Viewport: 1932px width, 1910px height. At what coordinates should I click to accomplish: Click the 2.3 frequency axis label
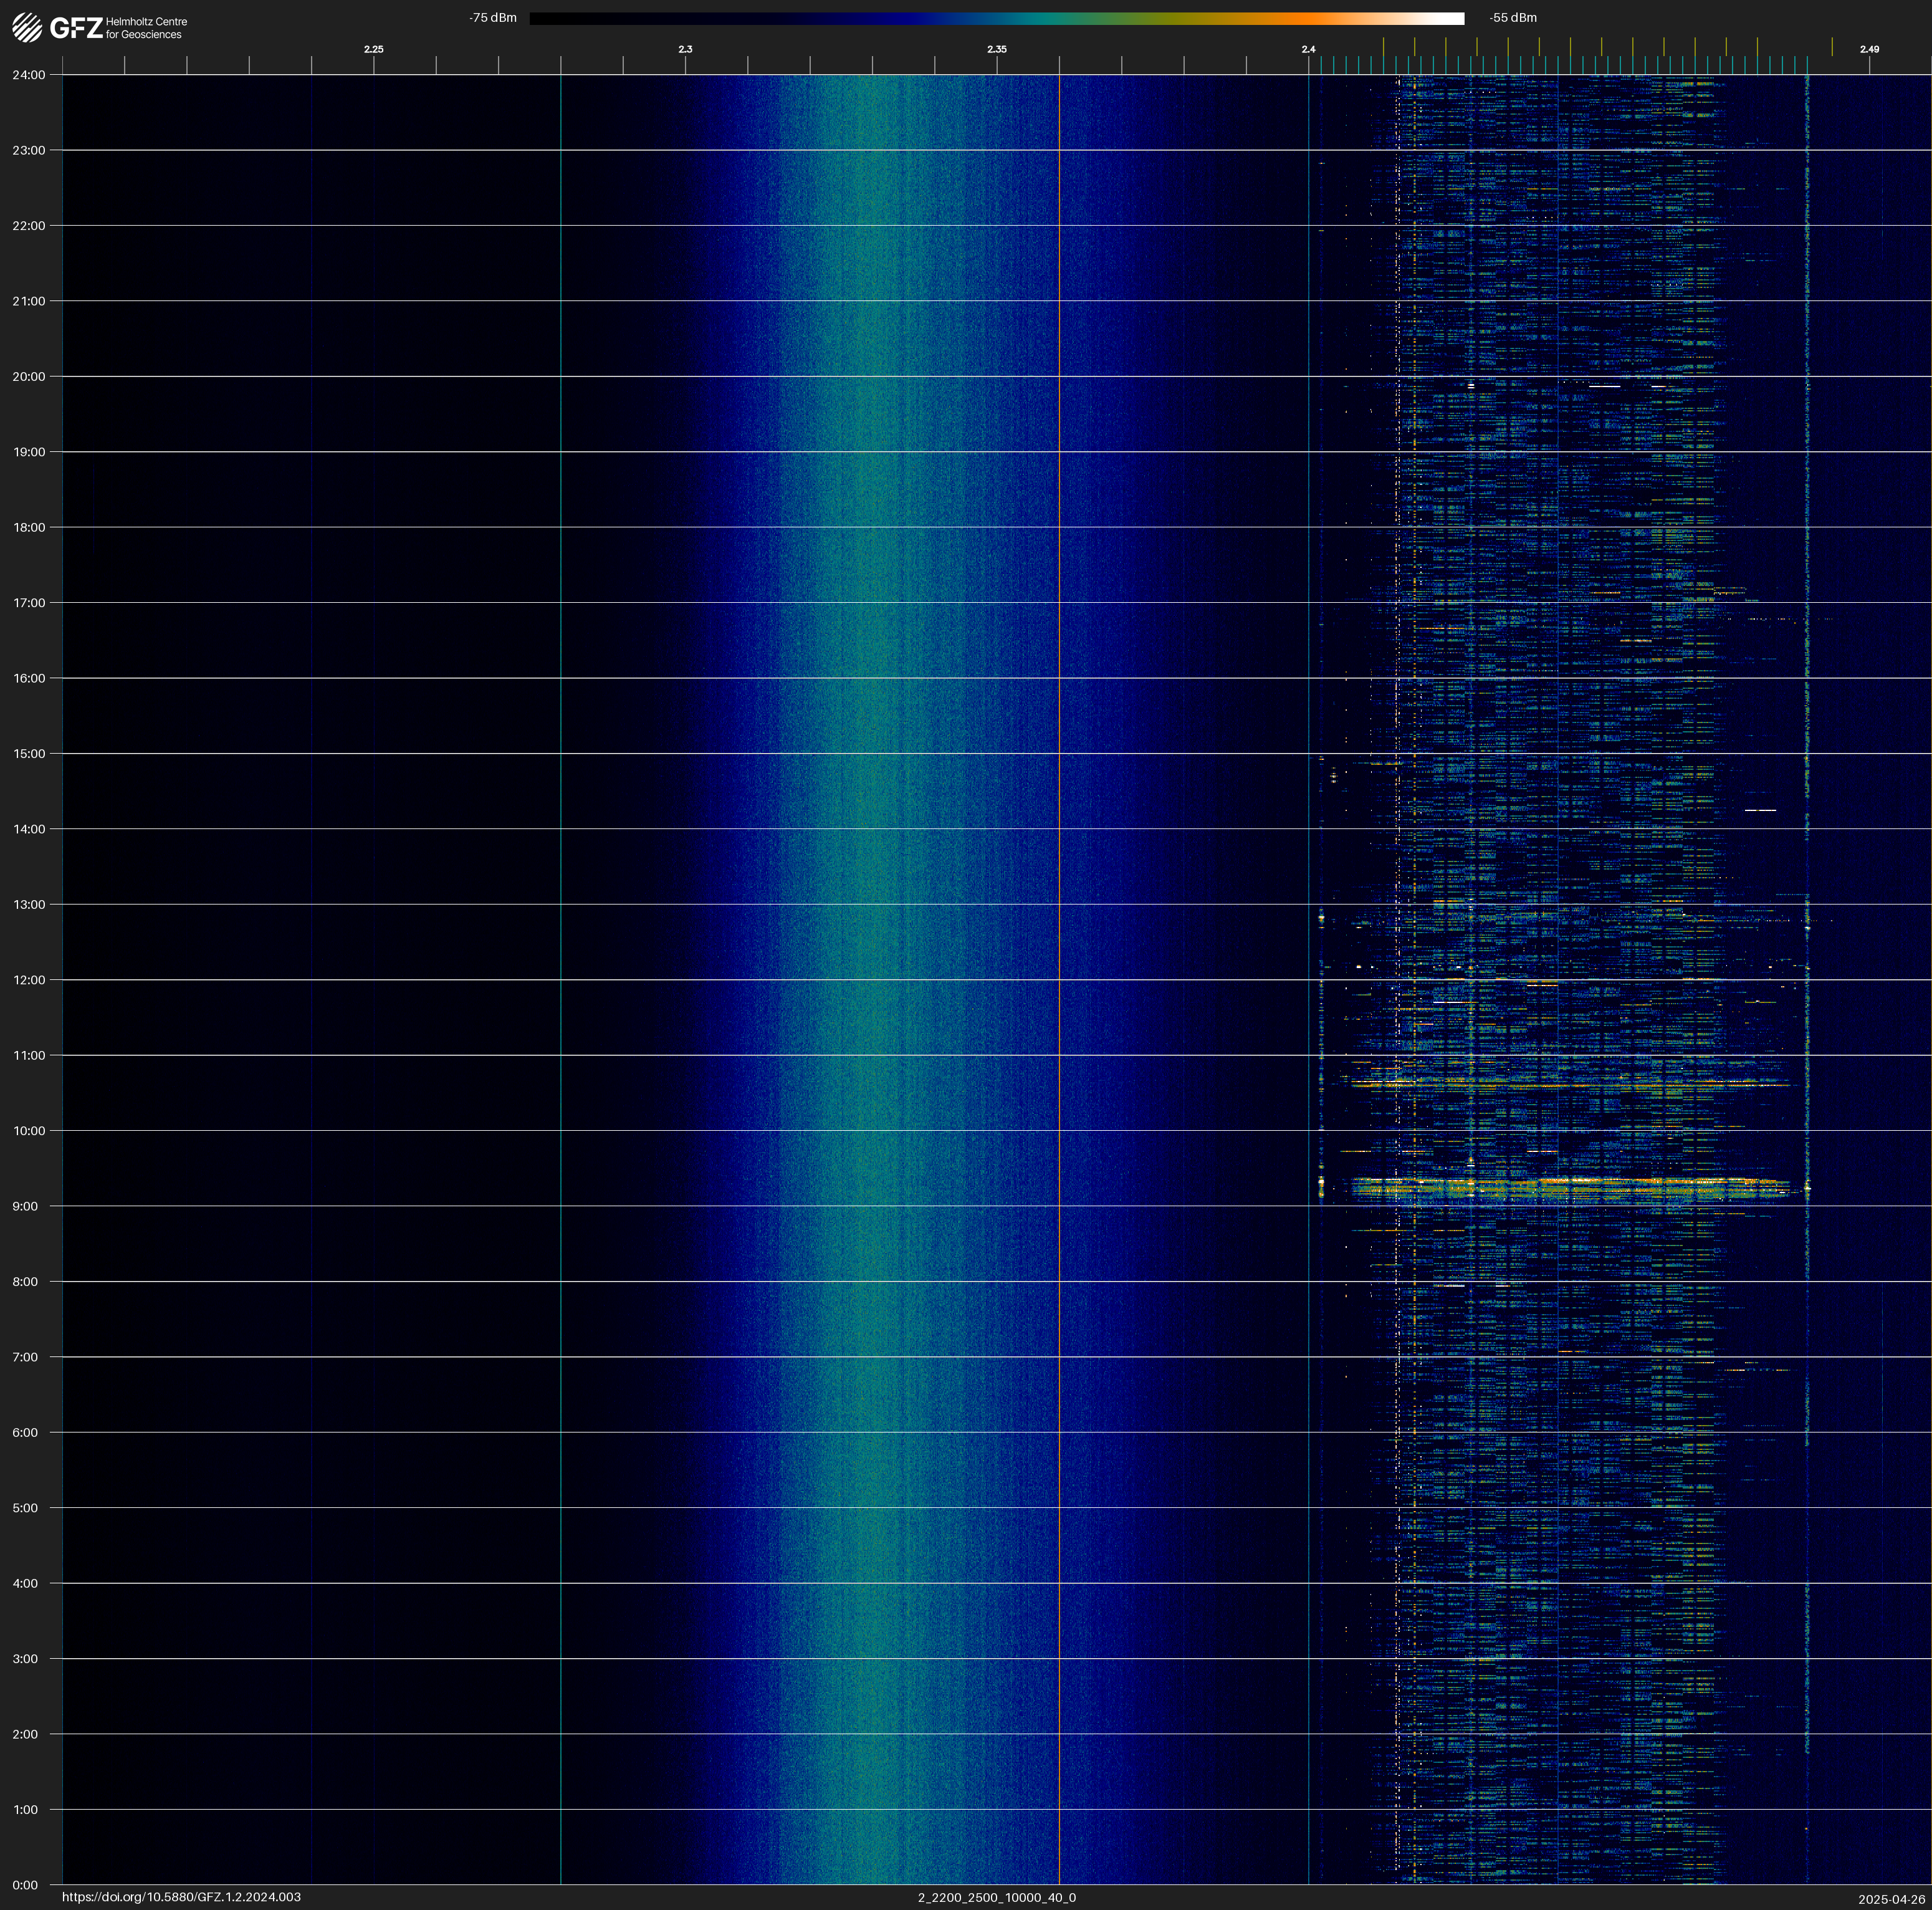coord(685,49)
